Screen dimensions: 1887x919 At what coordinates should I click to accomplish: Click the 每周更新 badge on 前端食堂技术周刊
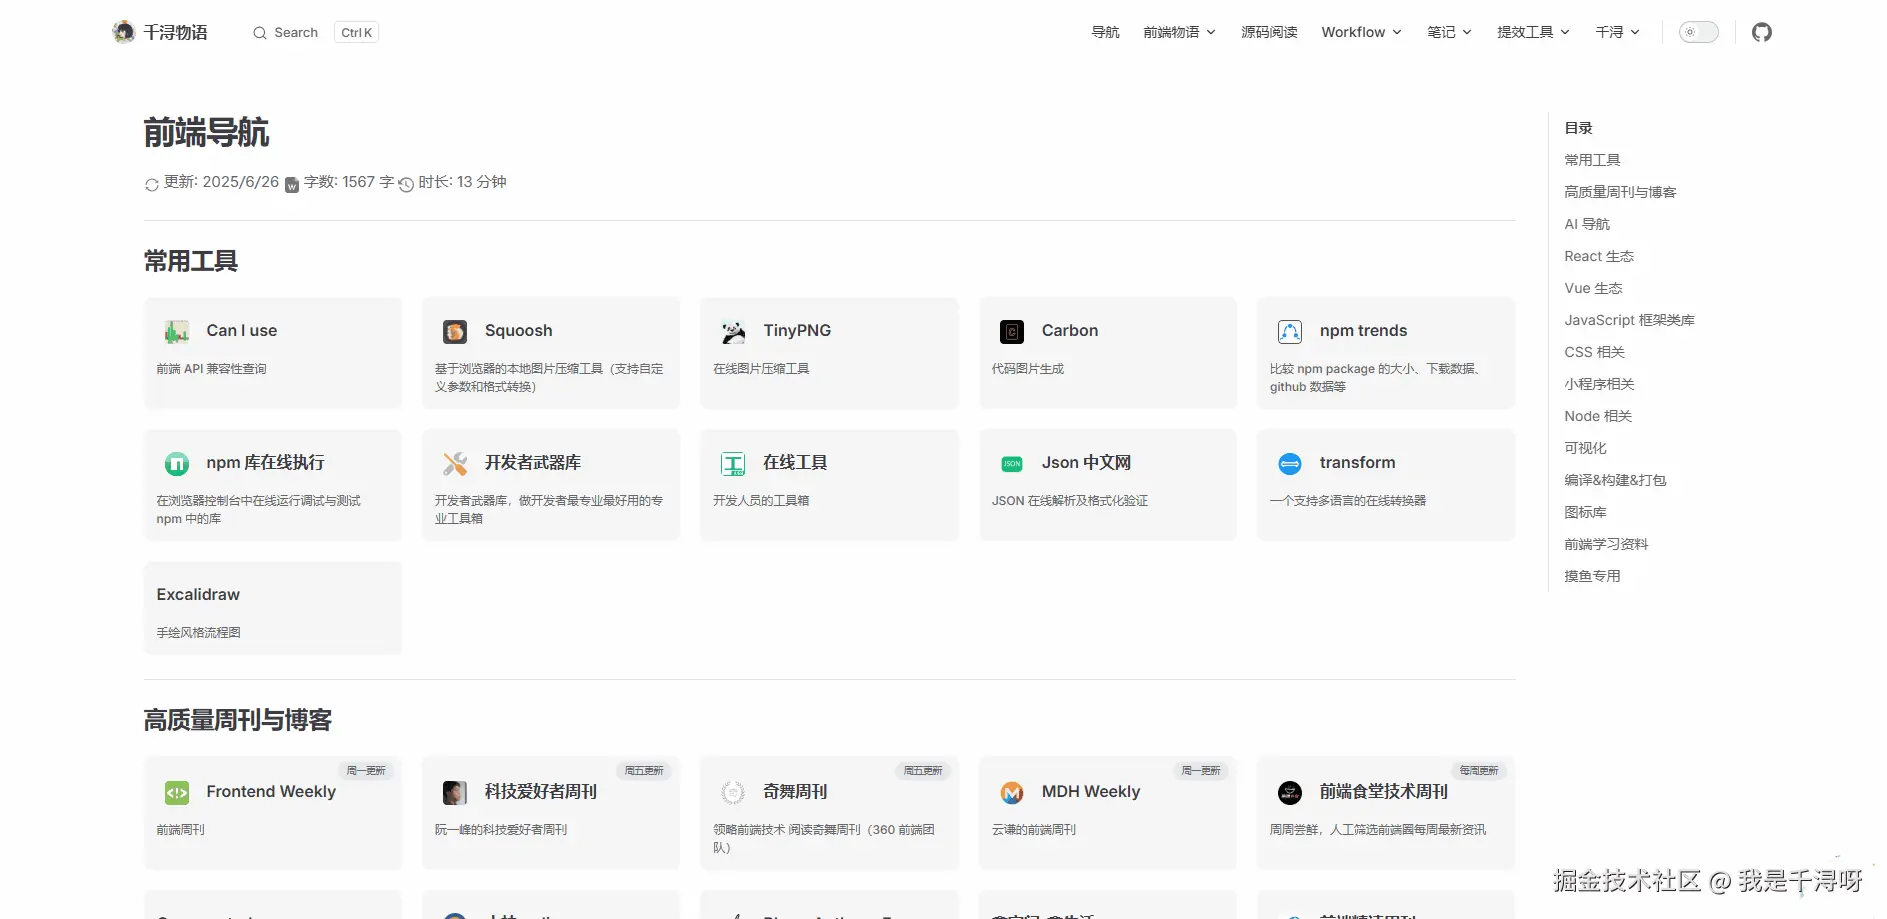1479,771
